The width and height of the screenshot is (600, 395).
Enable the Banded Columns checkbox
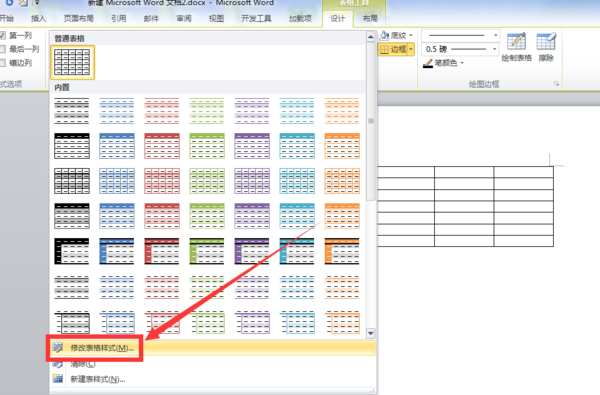(x=3, y=63)
